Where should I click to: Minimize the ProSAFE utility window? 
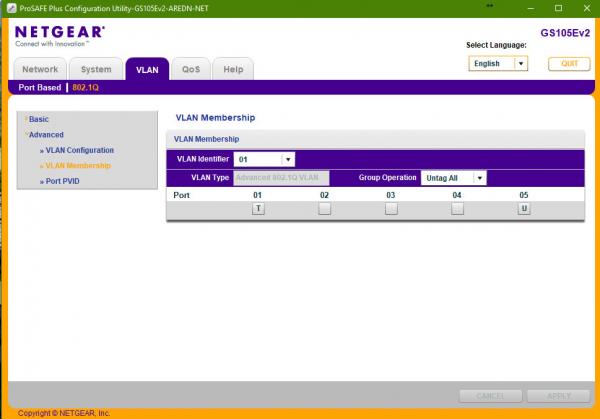[530, 8]
